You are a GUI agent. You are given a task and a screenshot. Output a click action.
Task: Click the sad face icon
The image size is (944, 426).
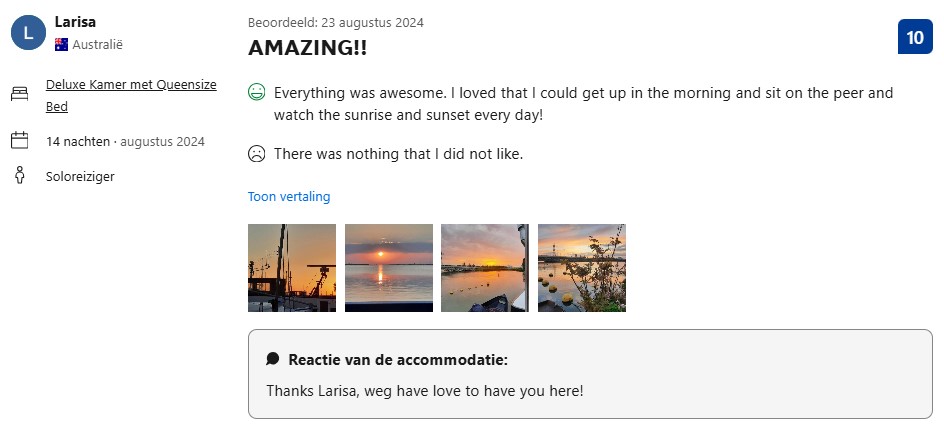pos(257,154)
